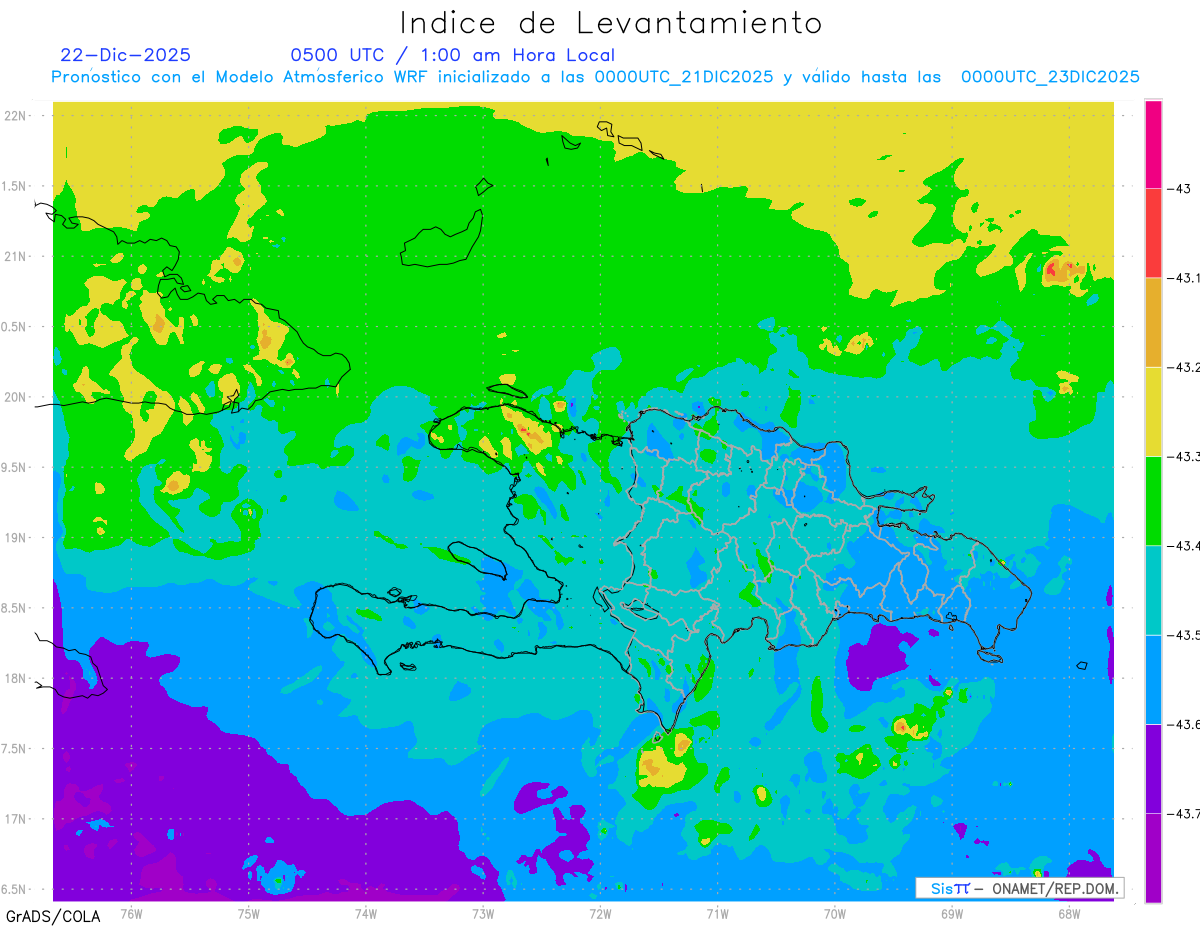Click the '70W' longitude label

(835, 913)
